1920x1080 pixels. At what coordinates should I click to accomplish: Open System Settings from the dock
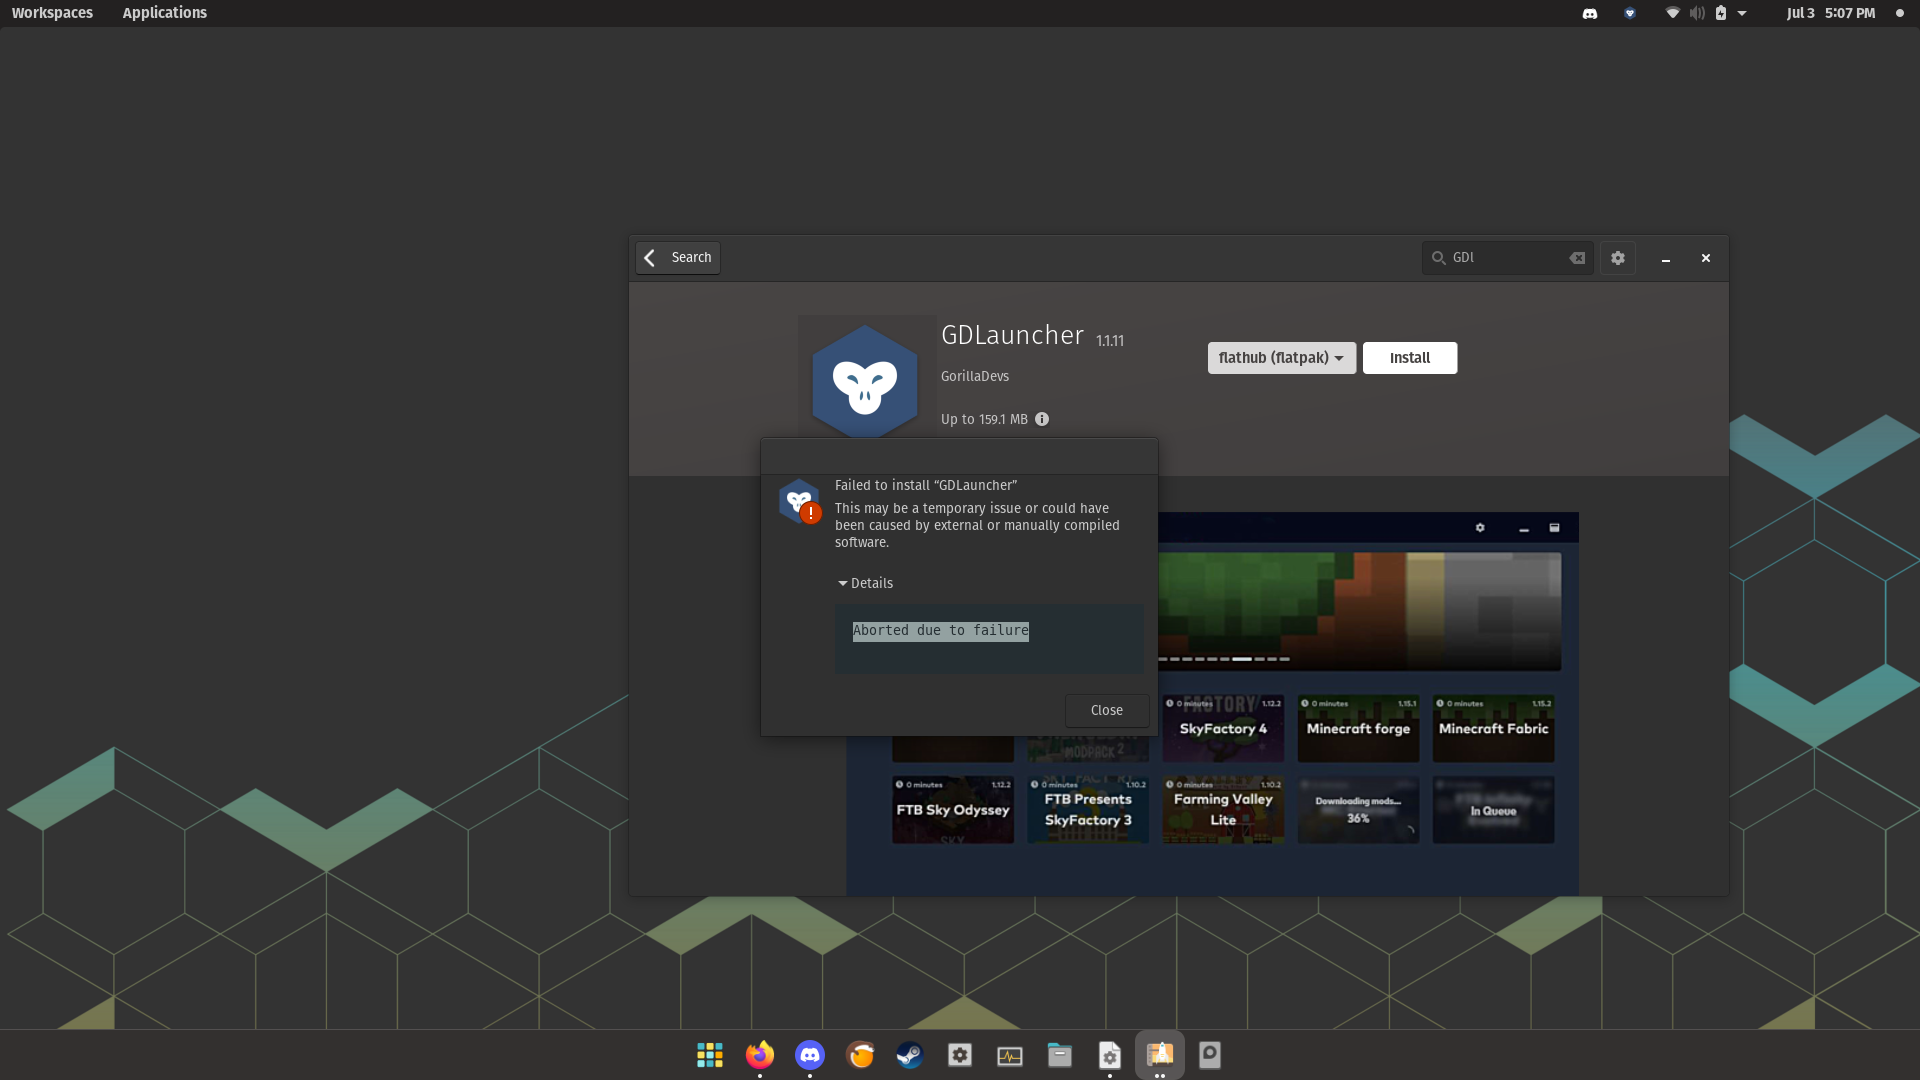(959, 1055)
